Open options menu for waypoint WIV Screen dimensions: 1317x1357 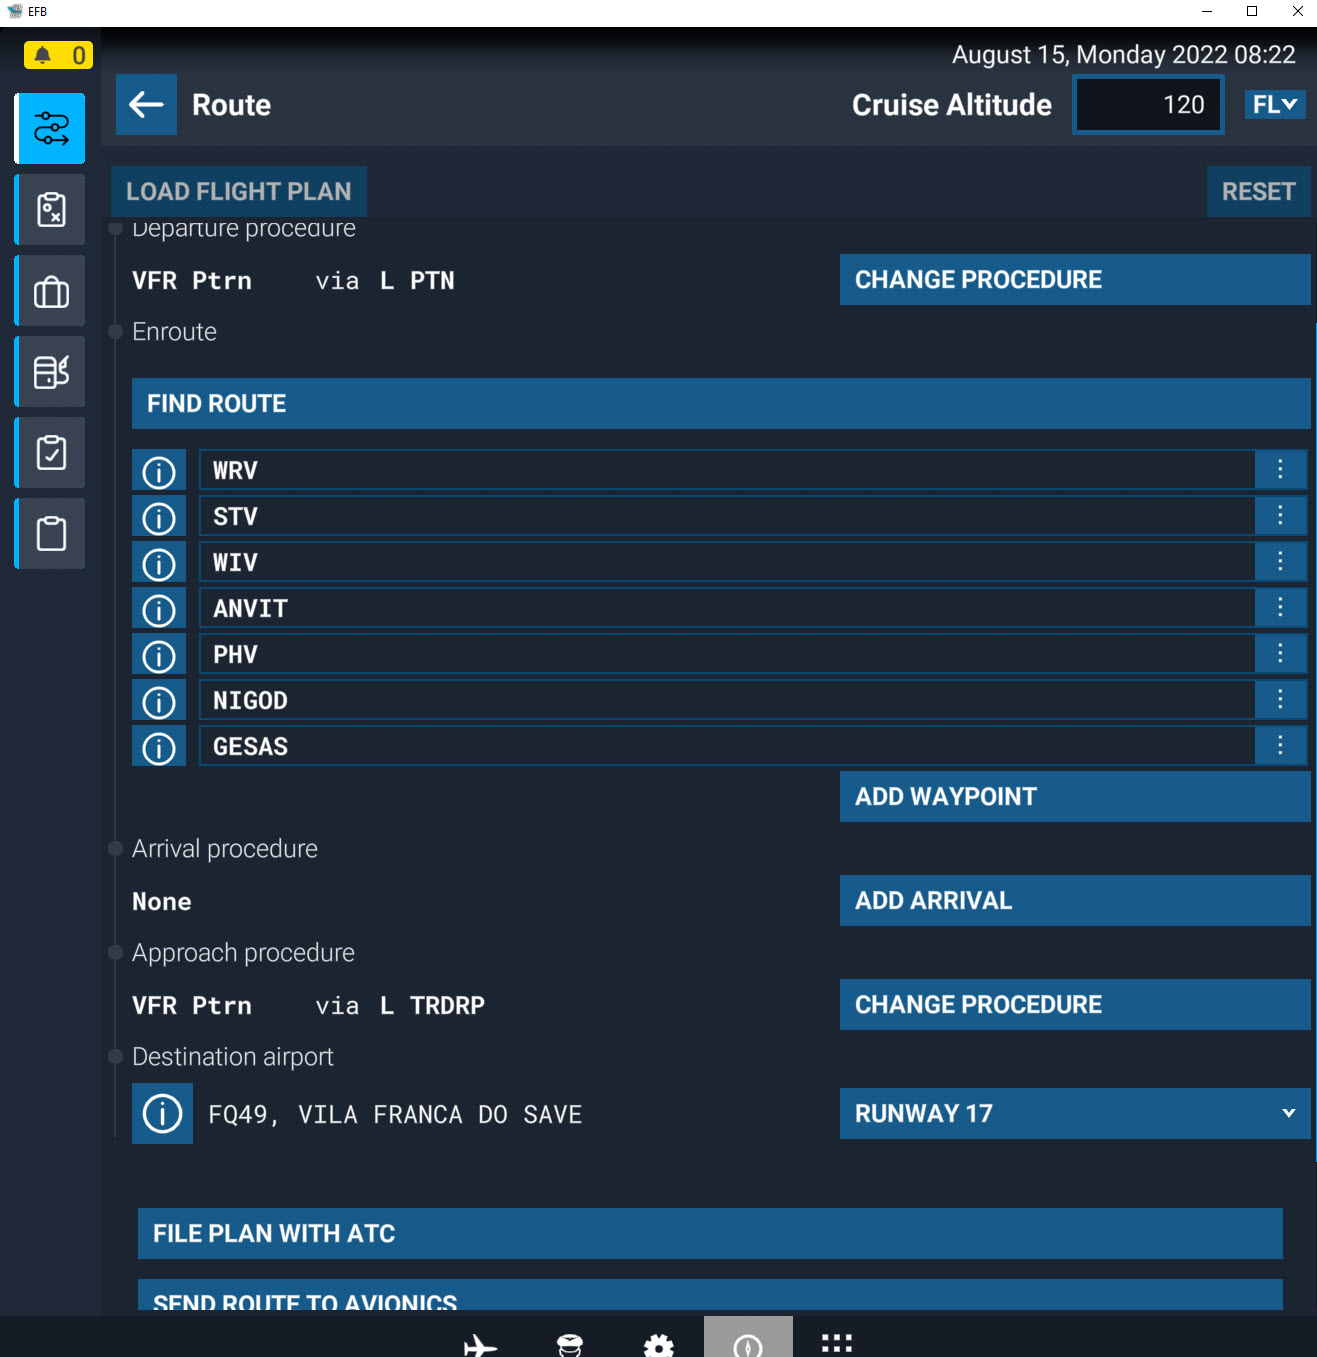[x=1280, y=562]
